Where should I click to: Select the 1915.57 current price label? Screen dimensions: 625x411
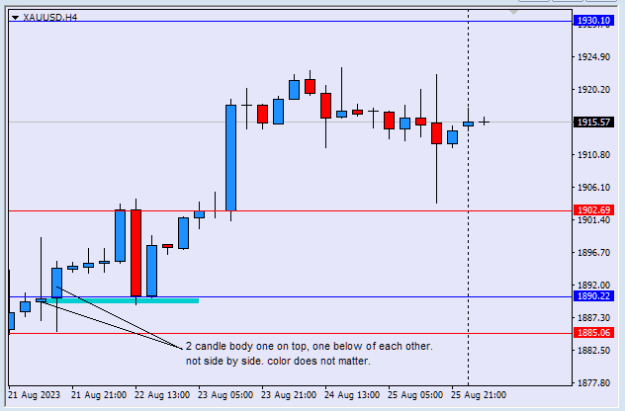(594, 122)
